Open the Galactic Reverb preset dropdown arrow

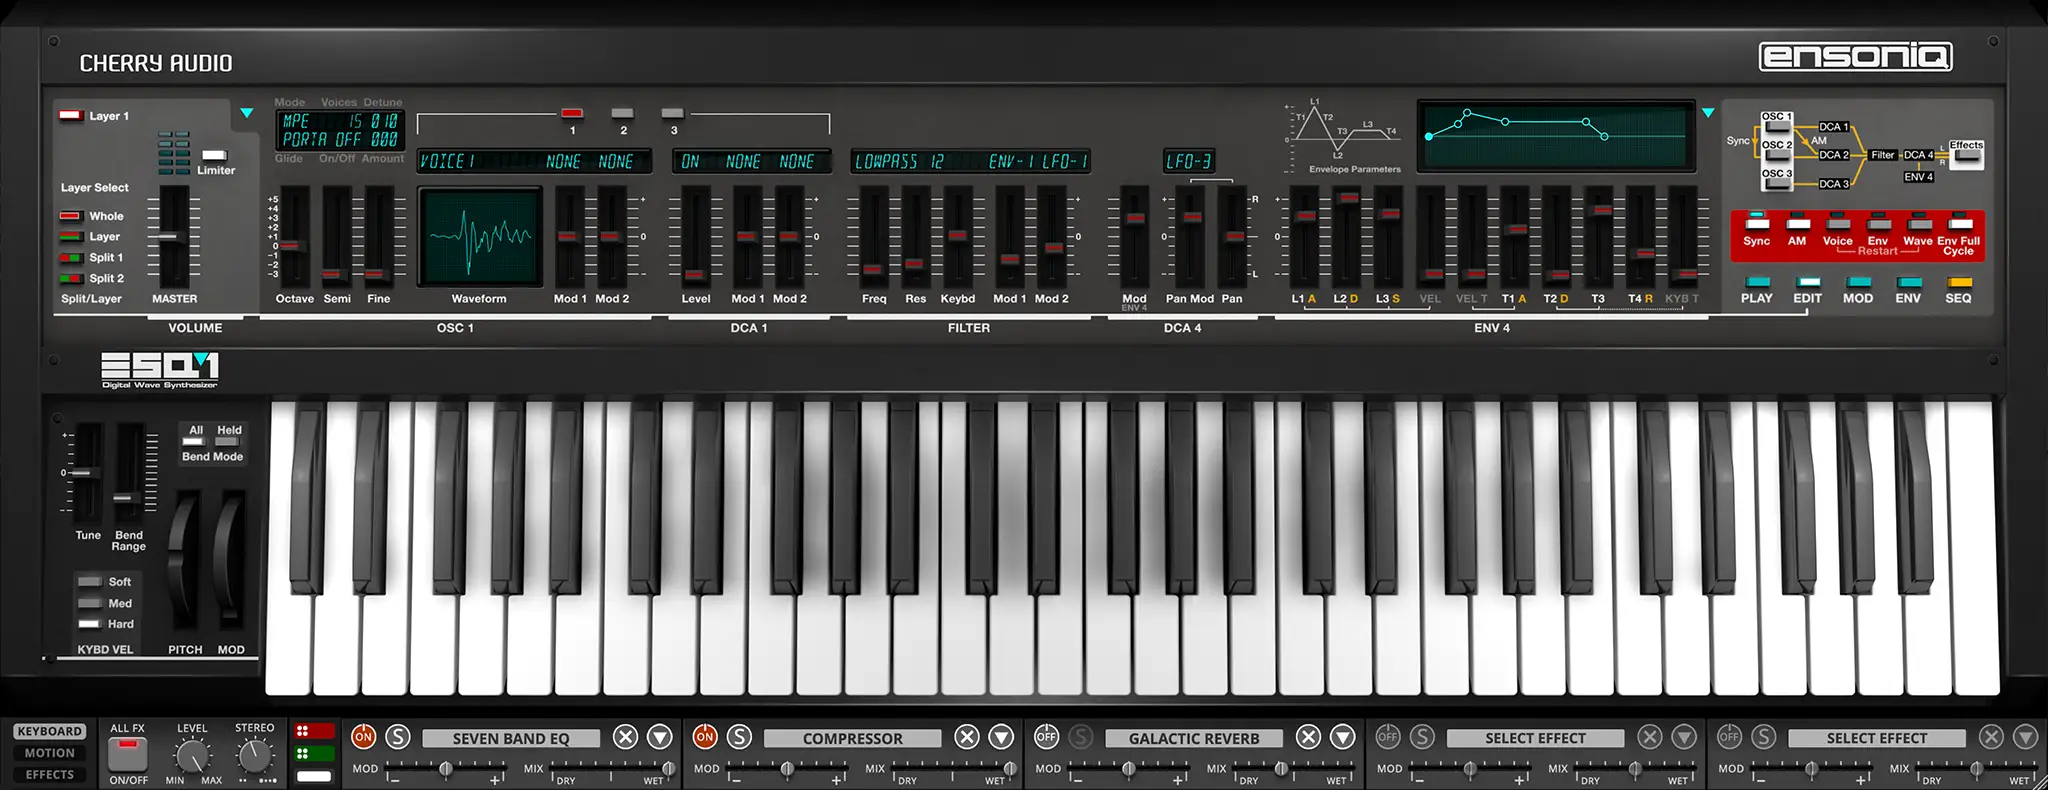point(1342,737)
